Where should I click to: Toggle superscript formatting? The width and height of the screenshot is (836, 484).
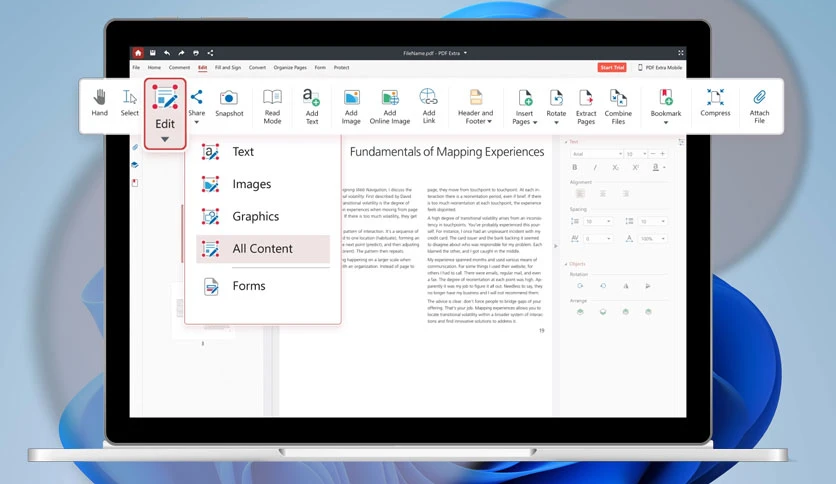tap(636, 167)
